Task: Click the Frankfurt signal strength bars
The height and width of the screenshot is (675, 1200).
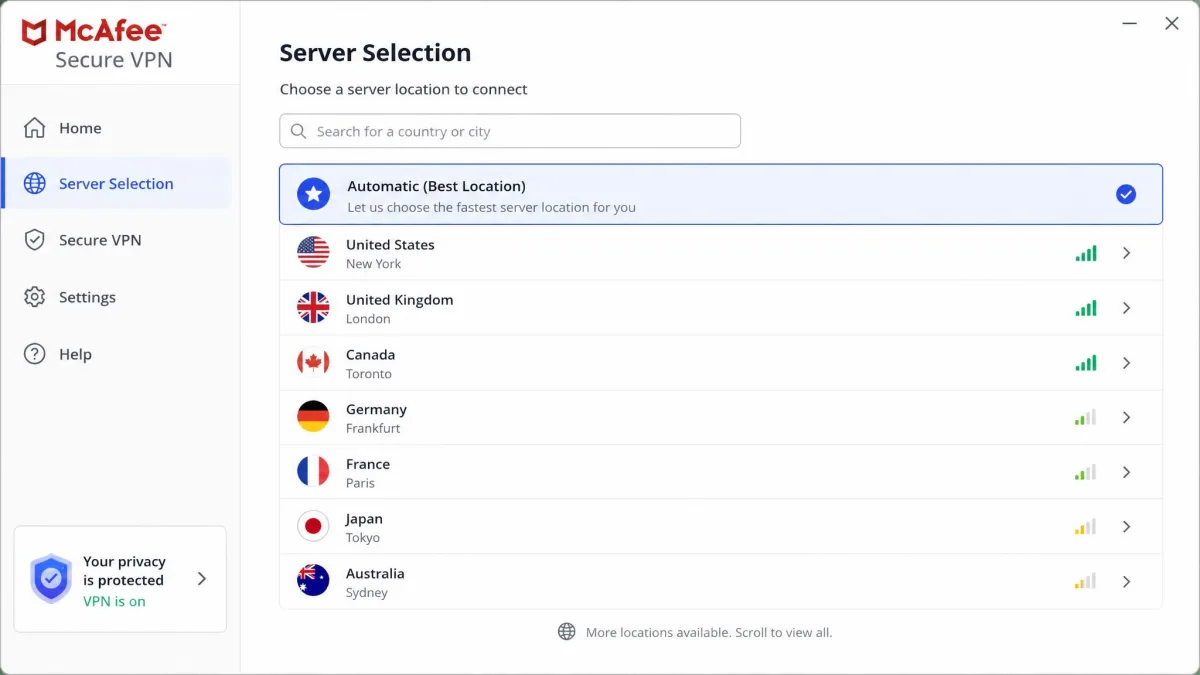Action: [x=1086, y=417]
